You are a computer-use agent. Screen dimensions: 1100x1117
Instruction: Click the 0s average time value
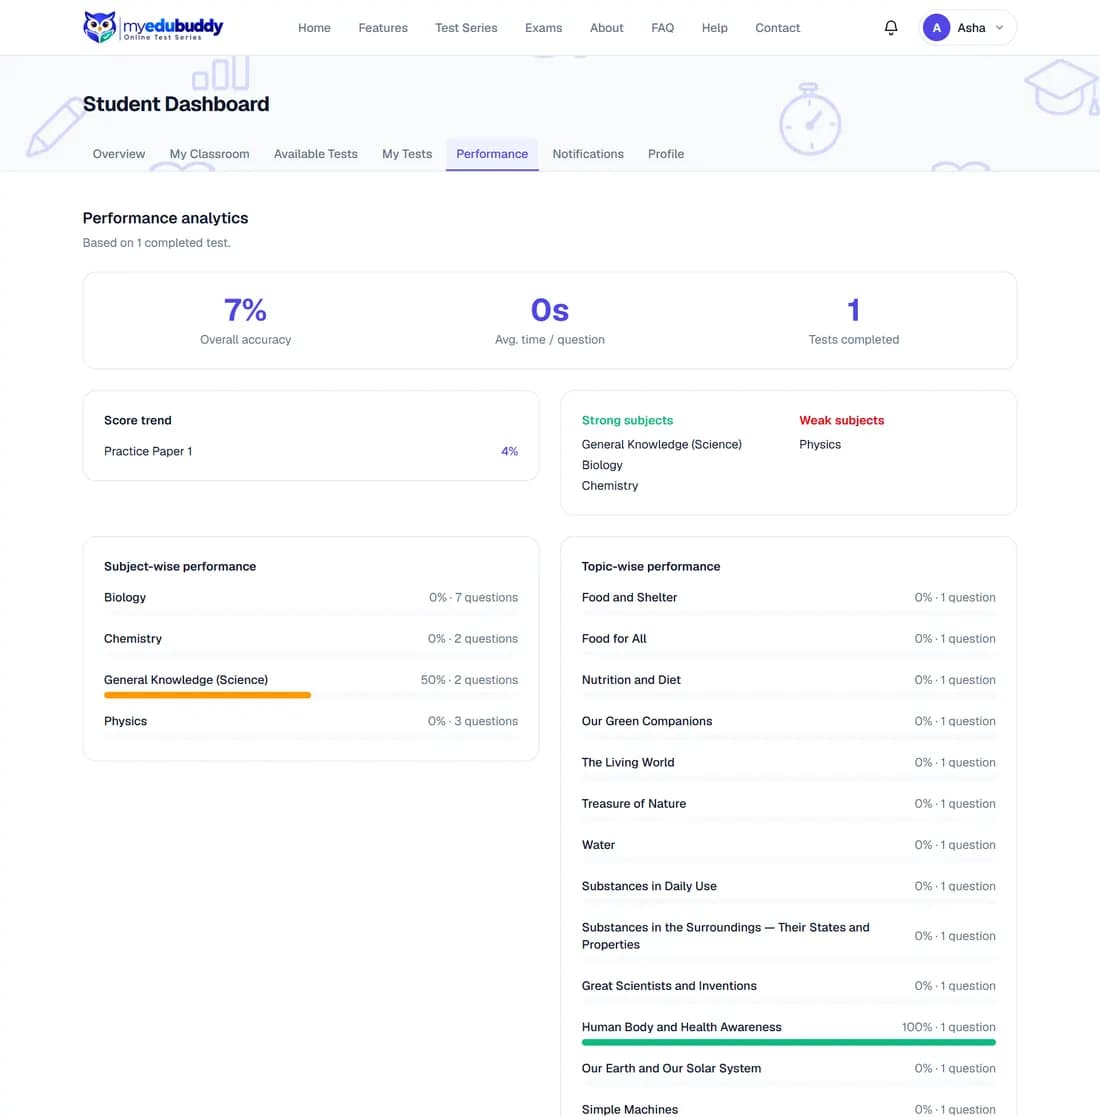tap(550, 310)
